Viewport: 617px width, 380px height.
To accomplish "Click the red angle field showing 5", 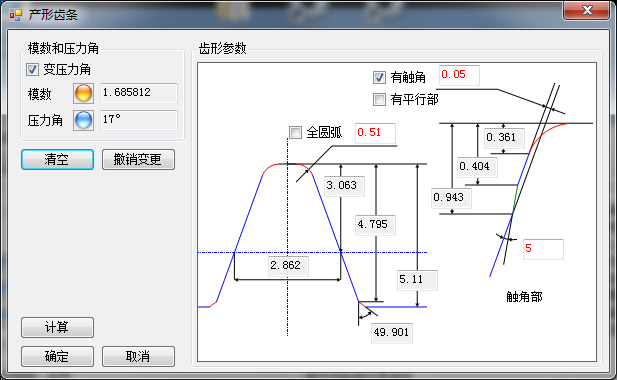I will [x=543, y=249].
